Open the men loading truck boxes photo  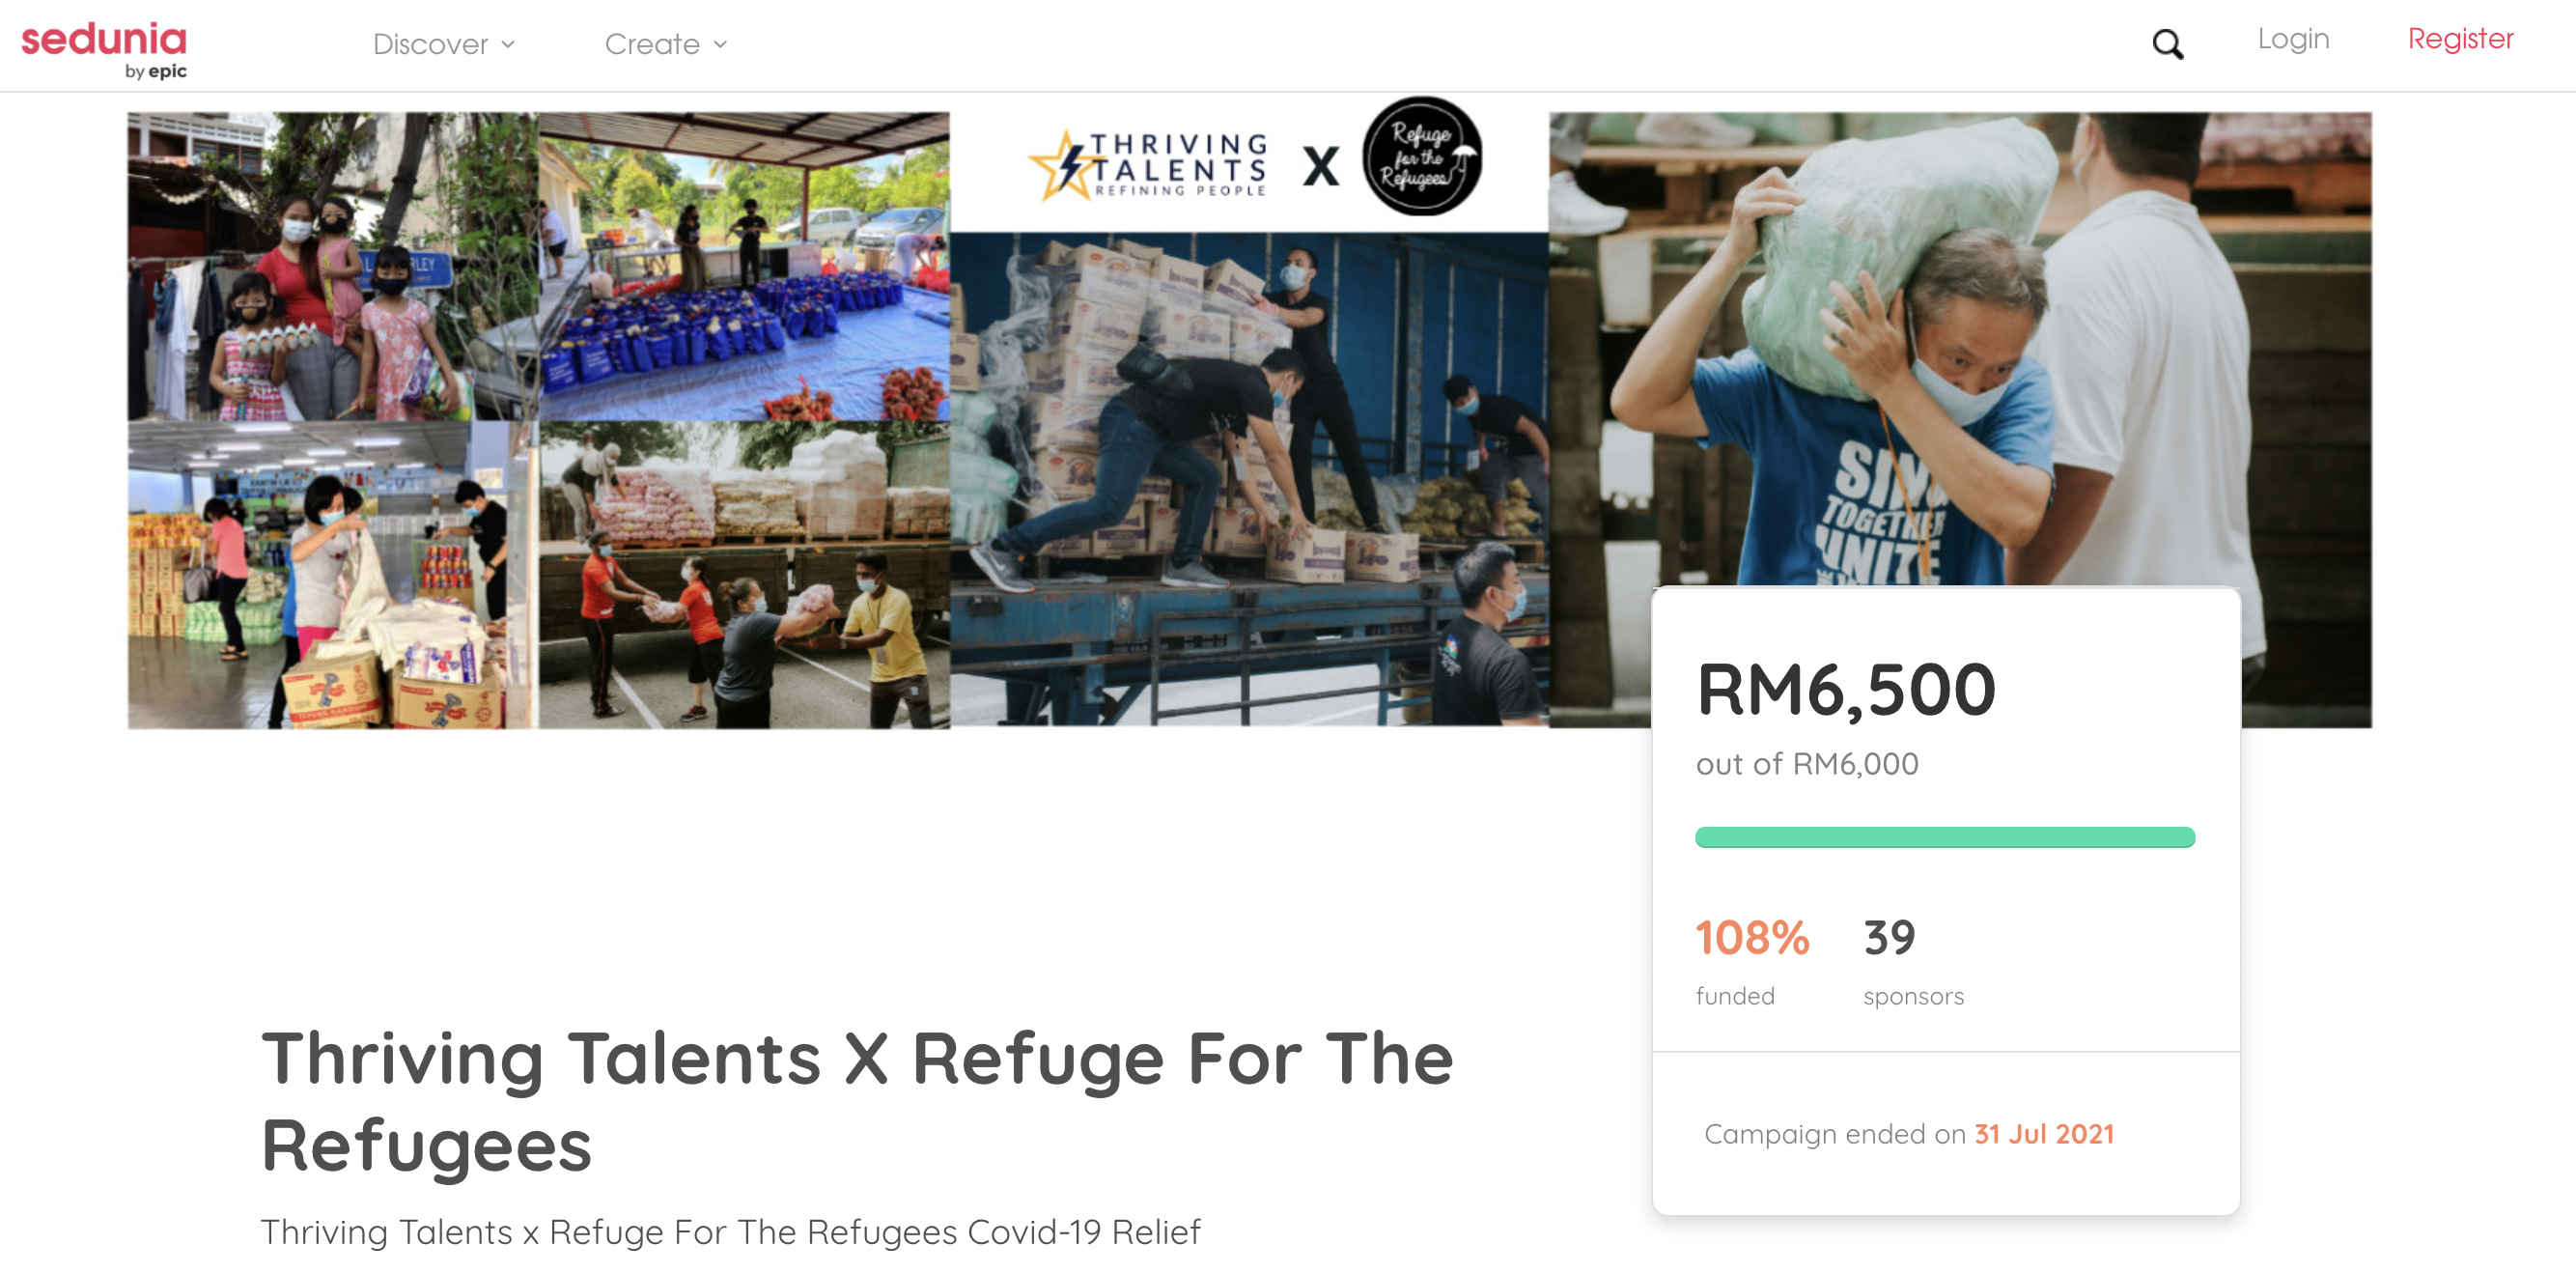point(1249,479)
